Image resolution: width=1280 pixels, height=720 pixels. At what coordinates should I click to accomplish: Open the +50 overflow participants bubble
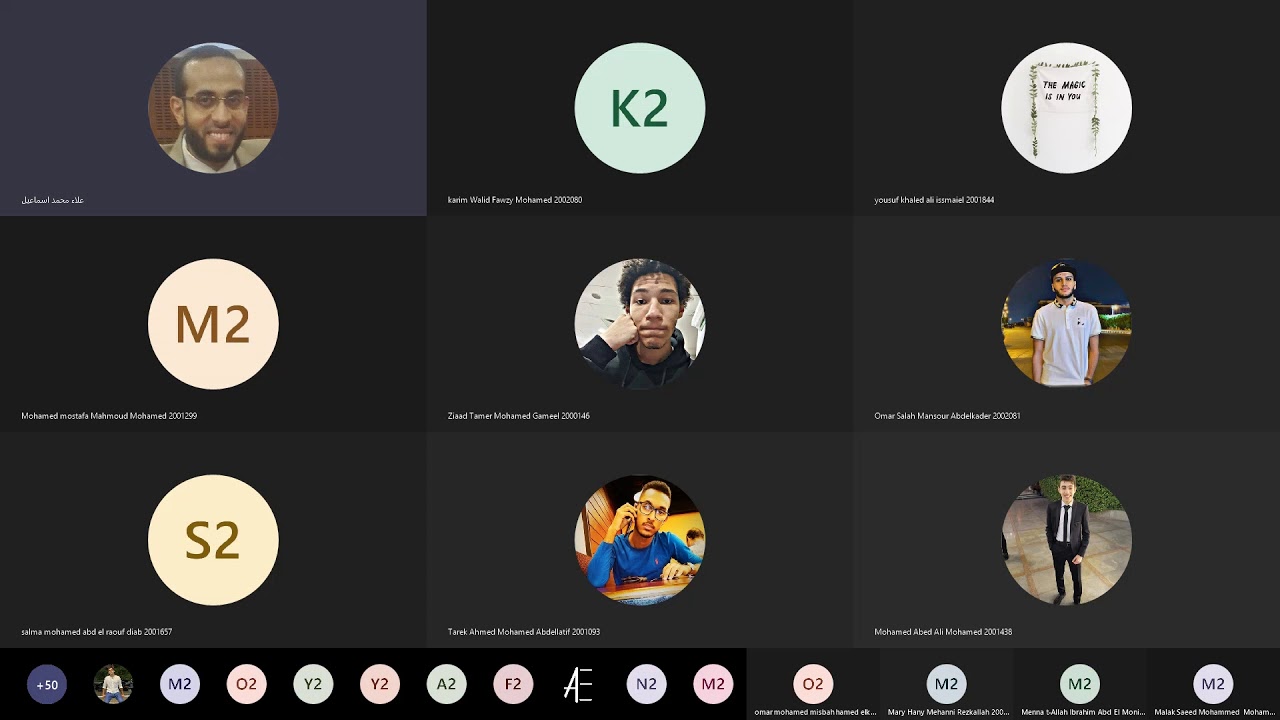point(47,685)
